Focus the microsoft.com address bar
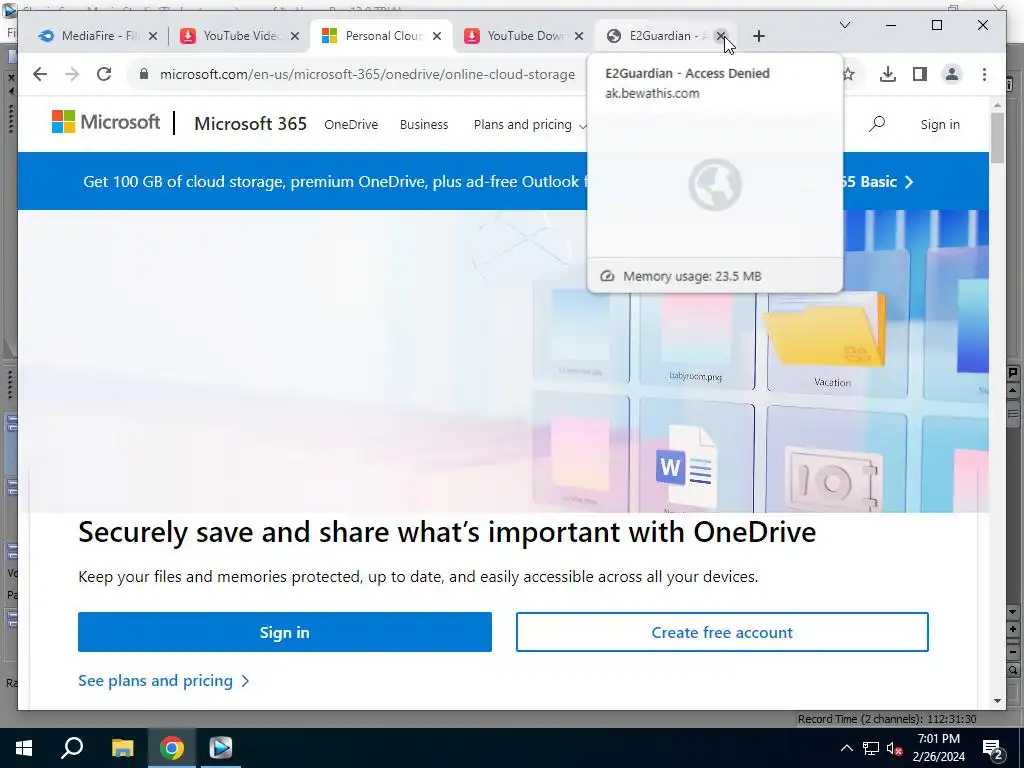 point(367,74)
